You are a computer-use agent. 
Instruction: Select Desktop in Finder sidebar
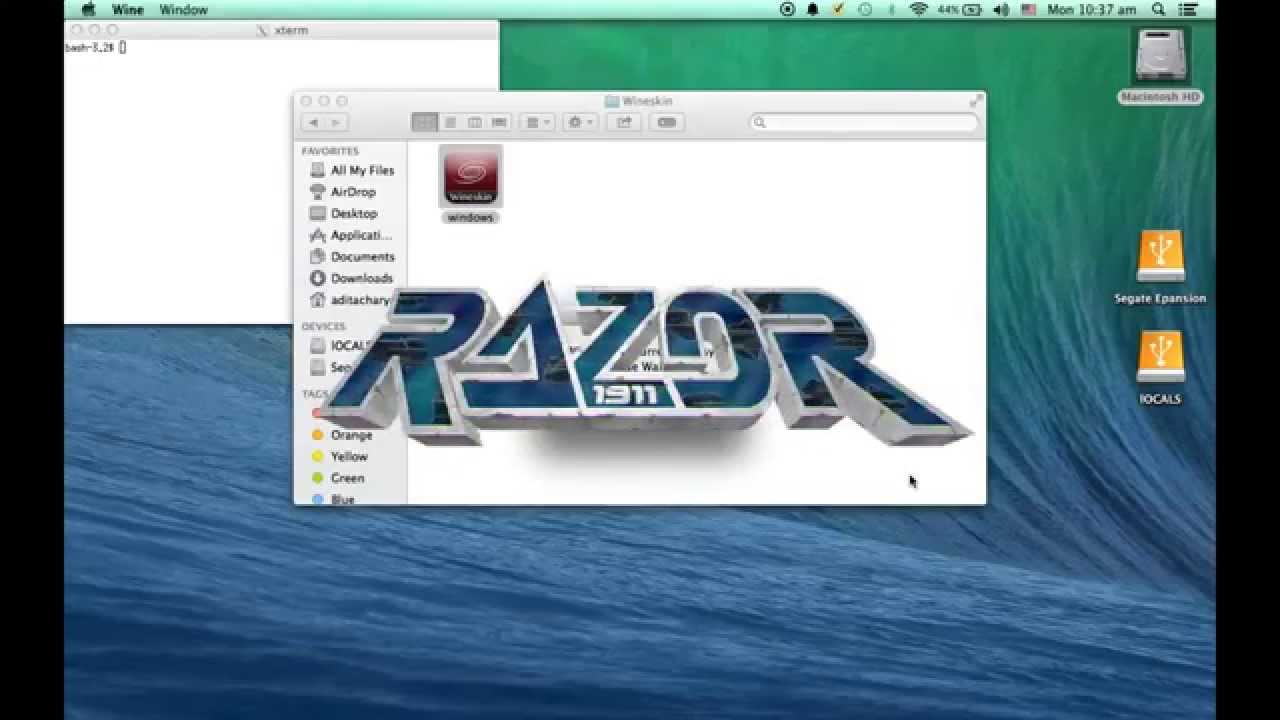coord(343,214)
